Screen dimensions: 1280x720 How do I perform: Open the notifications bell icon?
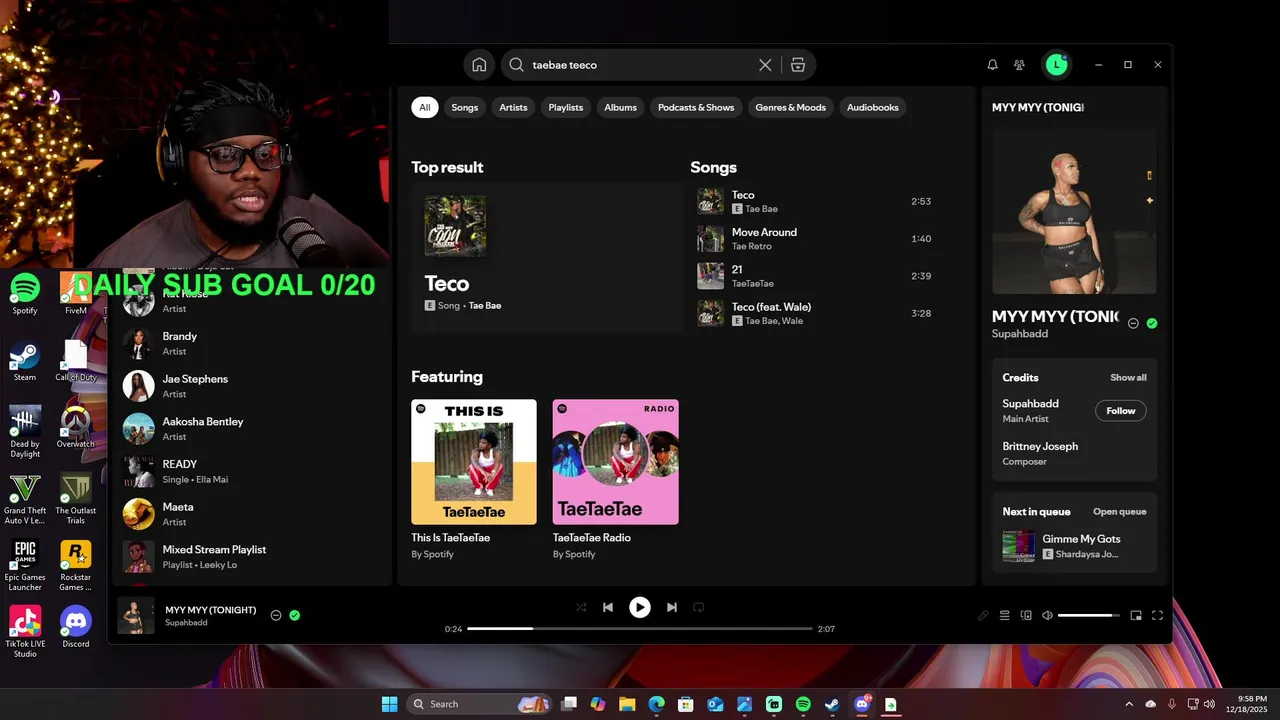(x=992, y=65)
